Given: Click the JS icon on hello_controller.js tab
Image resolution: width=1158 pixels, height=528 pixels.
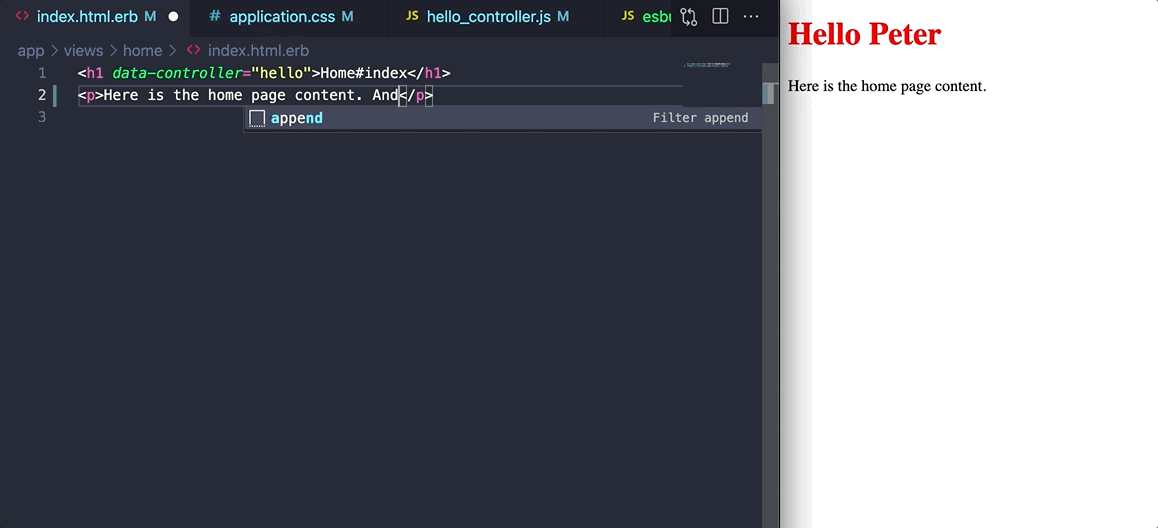Looking at the screenshot, I should (412, 16).
